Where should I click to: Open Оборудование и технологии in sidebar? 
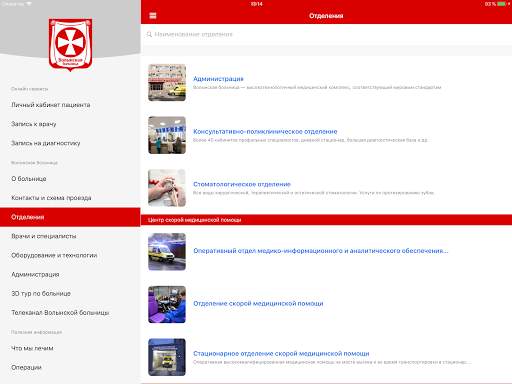pyautogui.click(x=54, y=255)
